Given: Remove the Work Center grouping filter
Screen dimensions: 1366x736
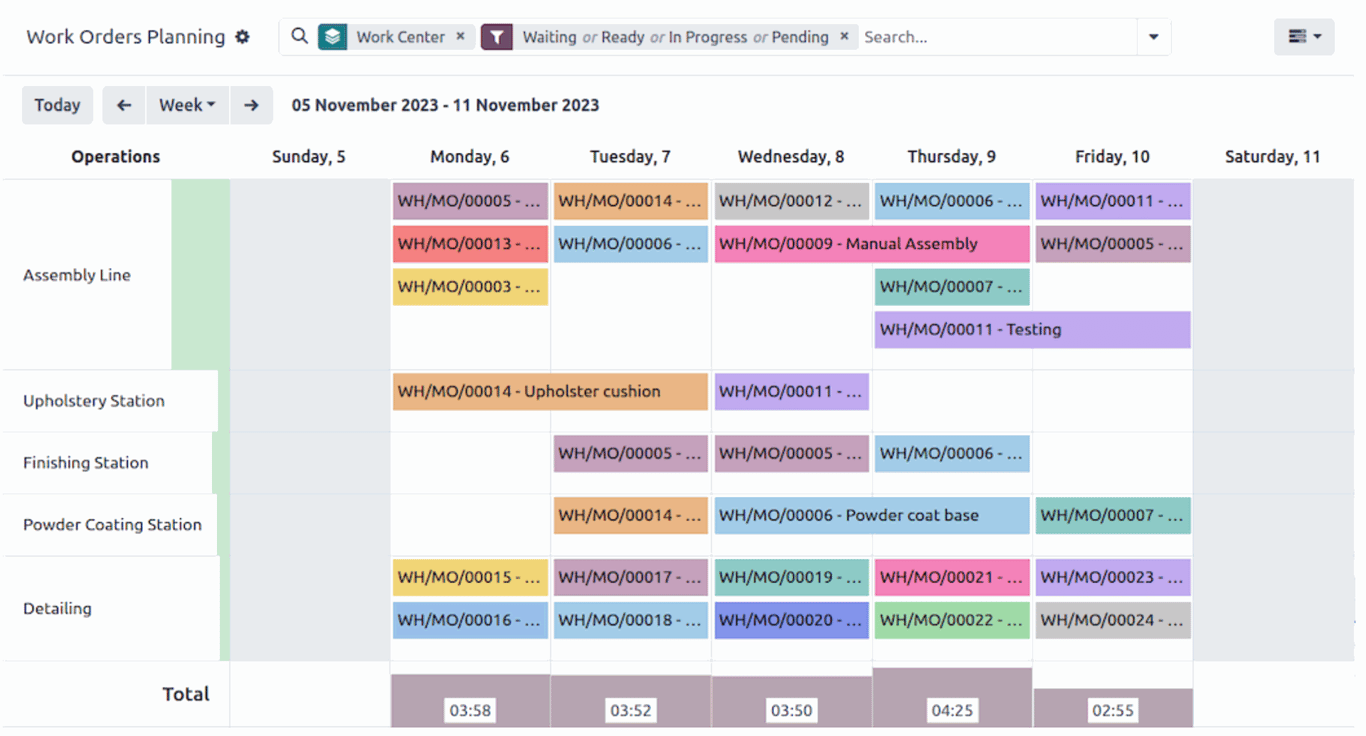Looking at the screenshot, I should pos(460,36).
